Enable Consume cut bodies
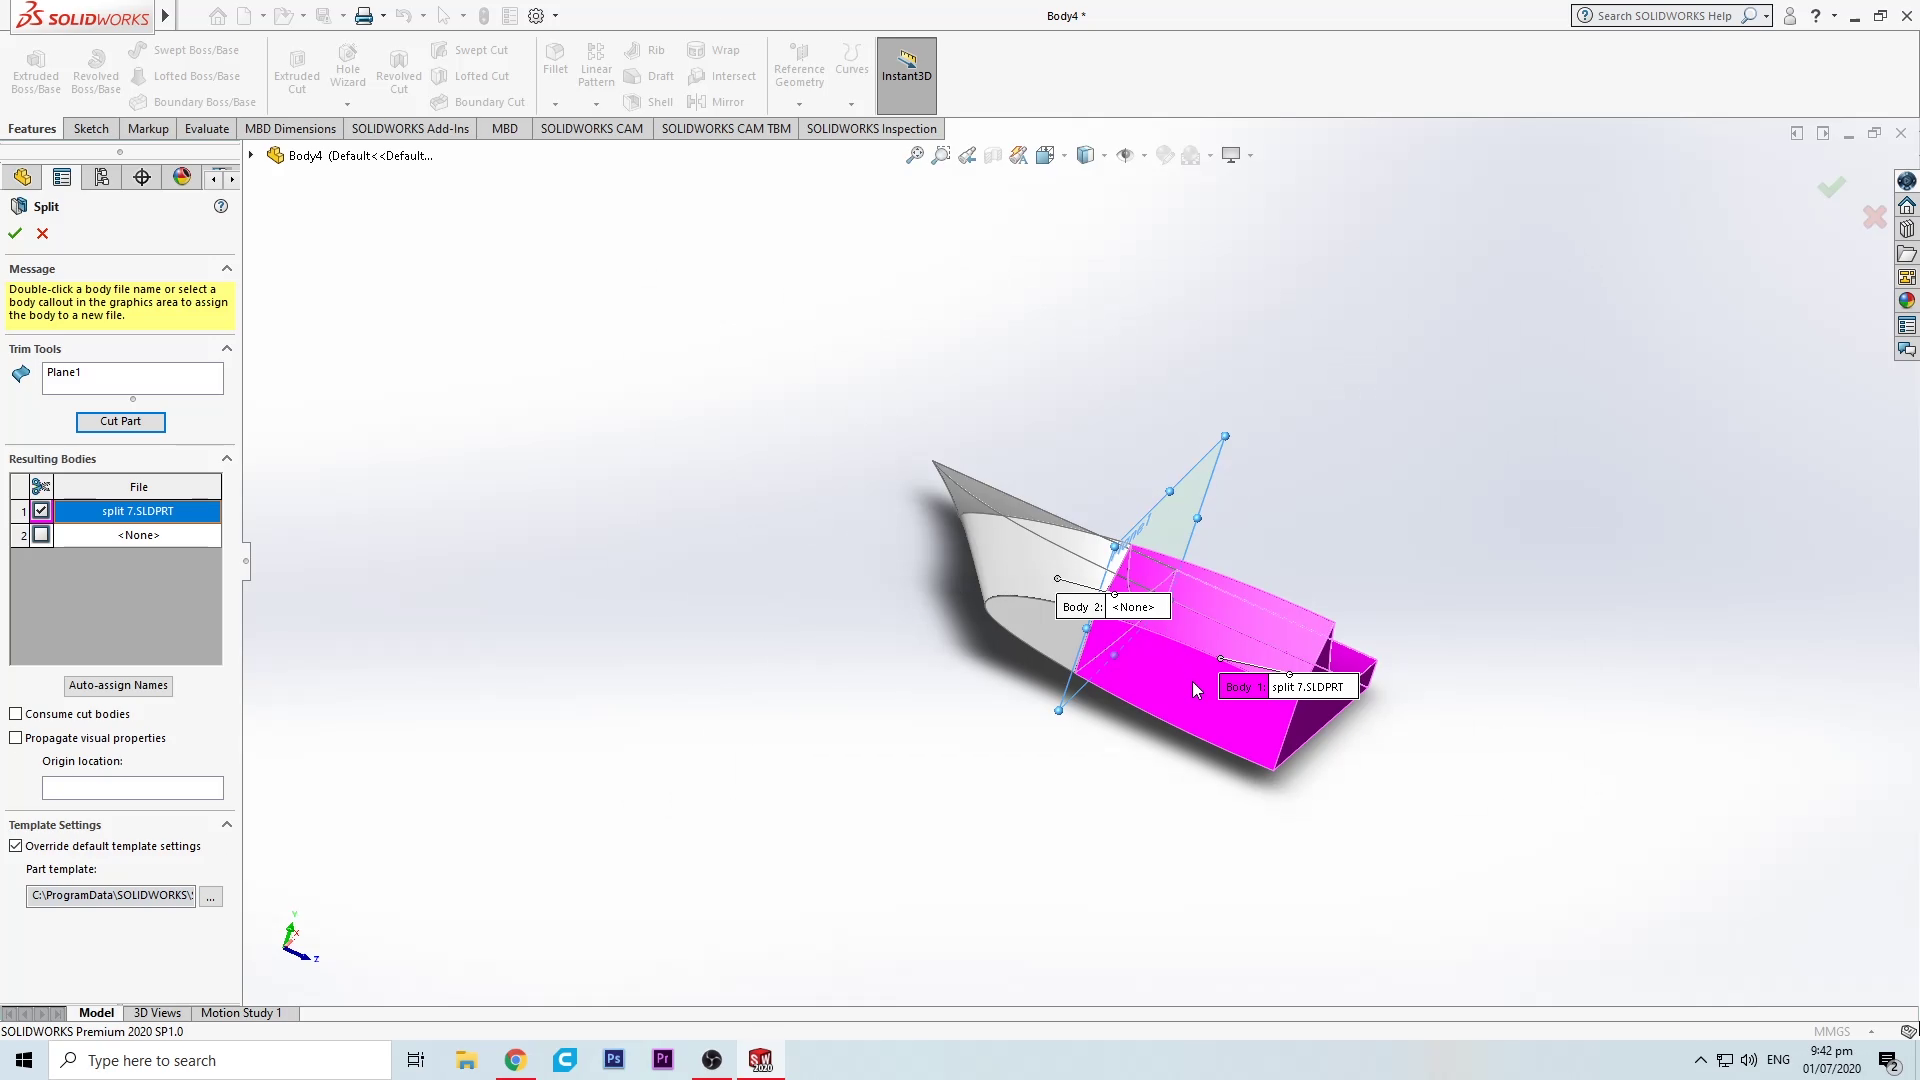 tap(16, 714)
